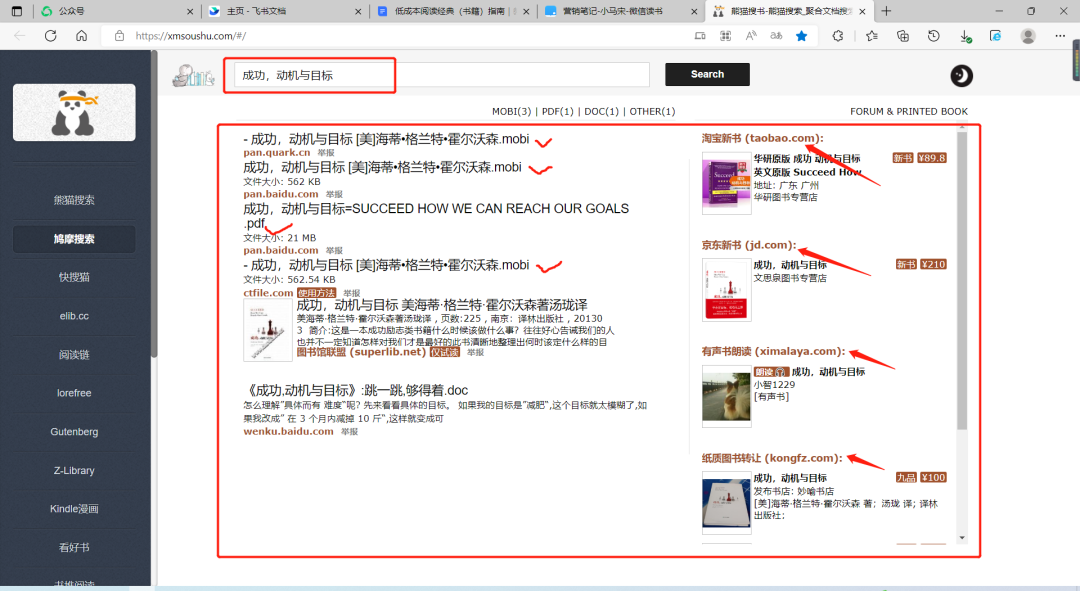Select lorefree in the sidebar
The height and width of the screenshot is (591, 1080).
[x=74, y=393]
